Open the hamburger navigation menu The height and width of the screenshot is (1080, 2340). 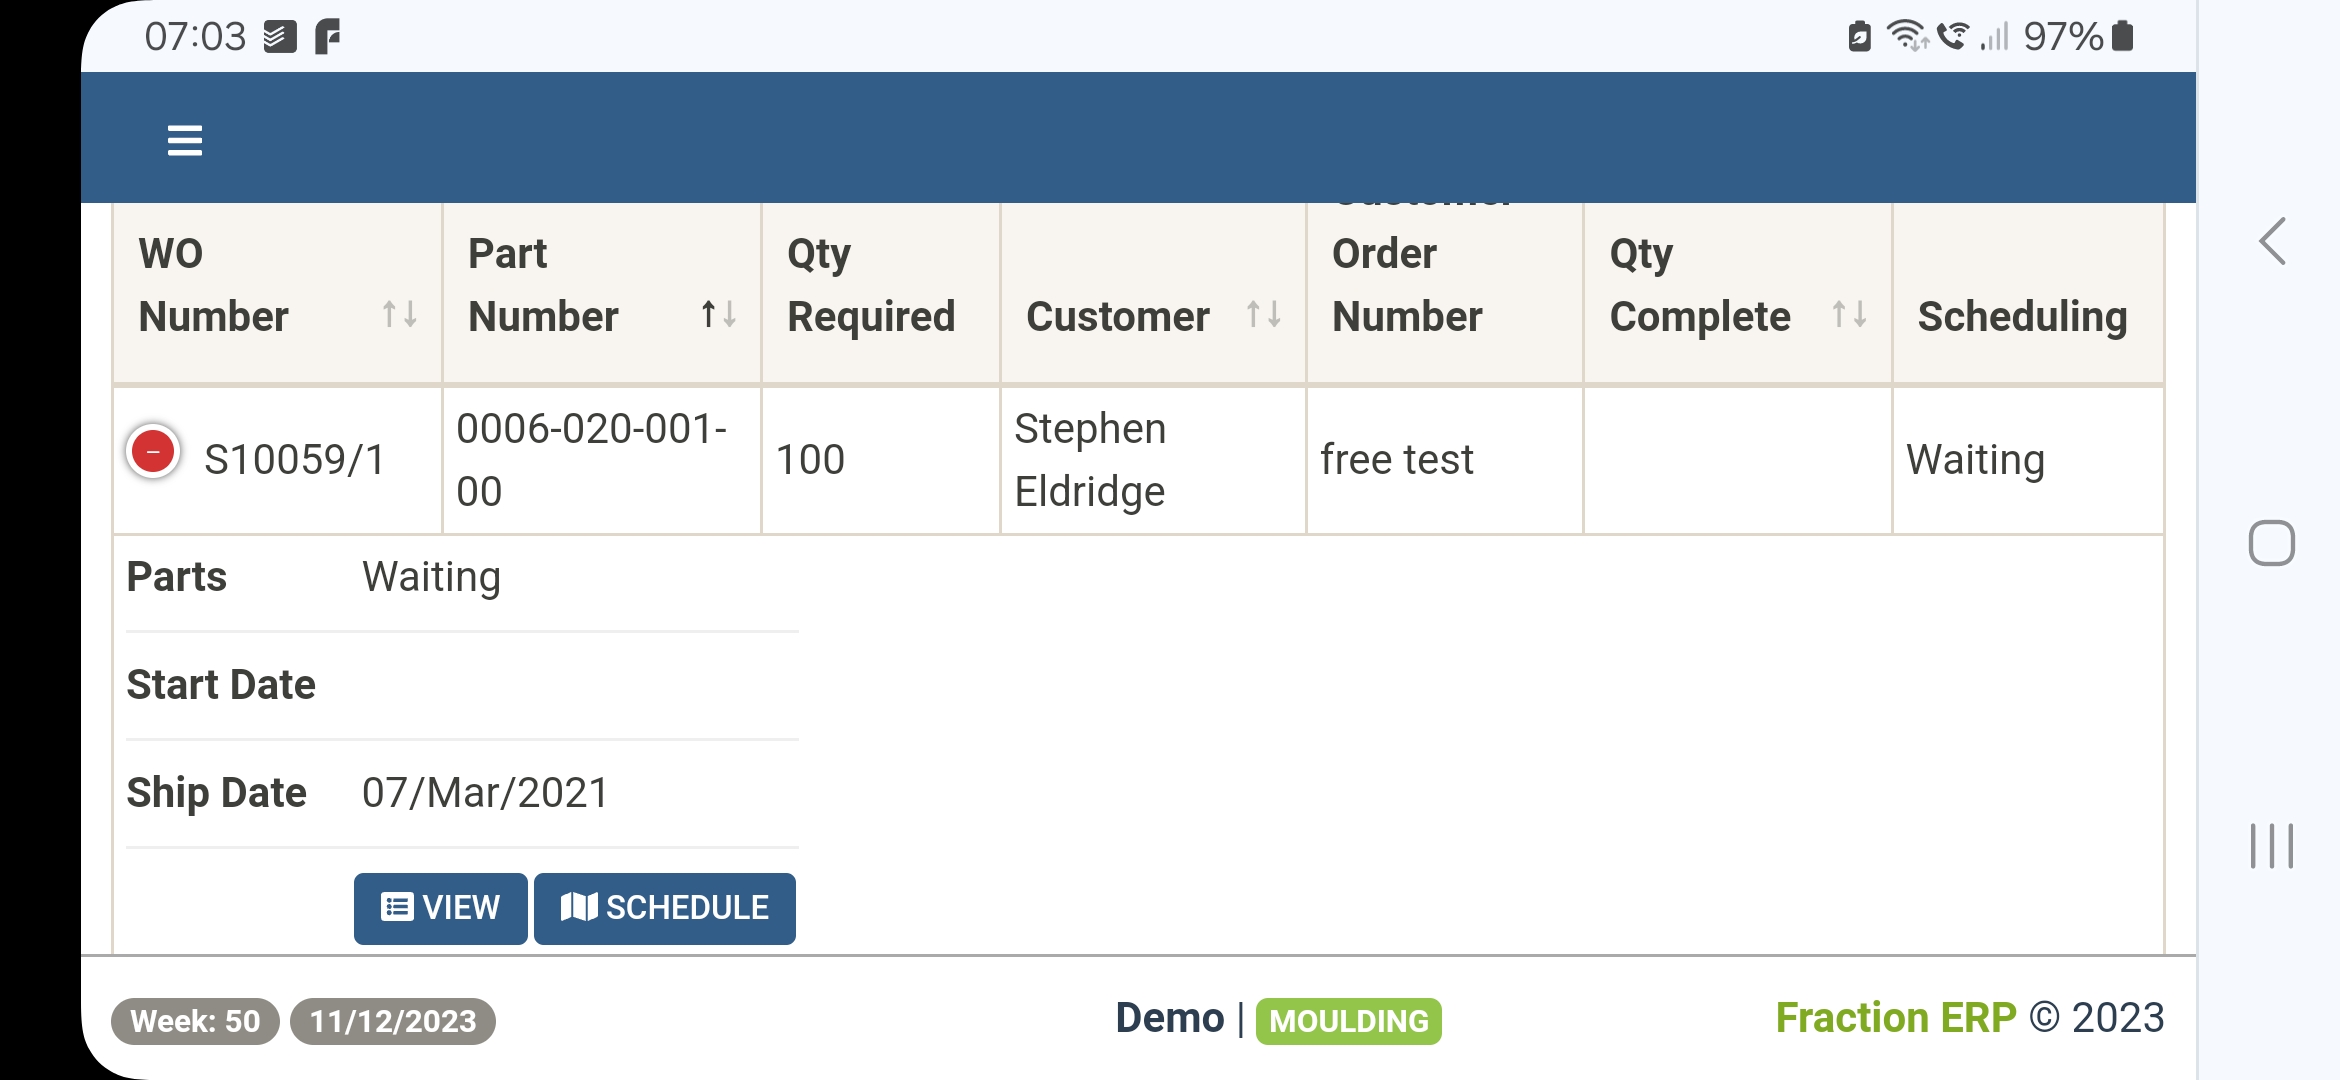tap(185, 140)
